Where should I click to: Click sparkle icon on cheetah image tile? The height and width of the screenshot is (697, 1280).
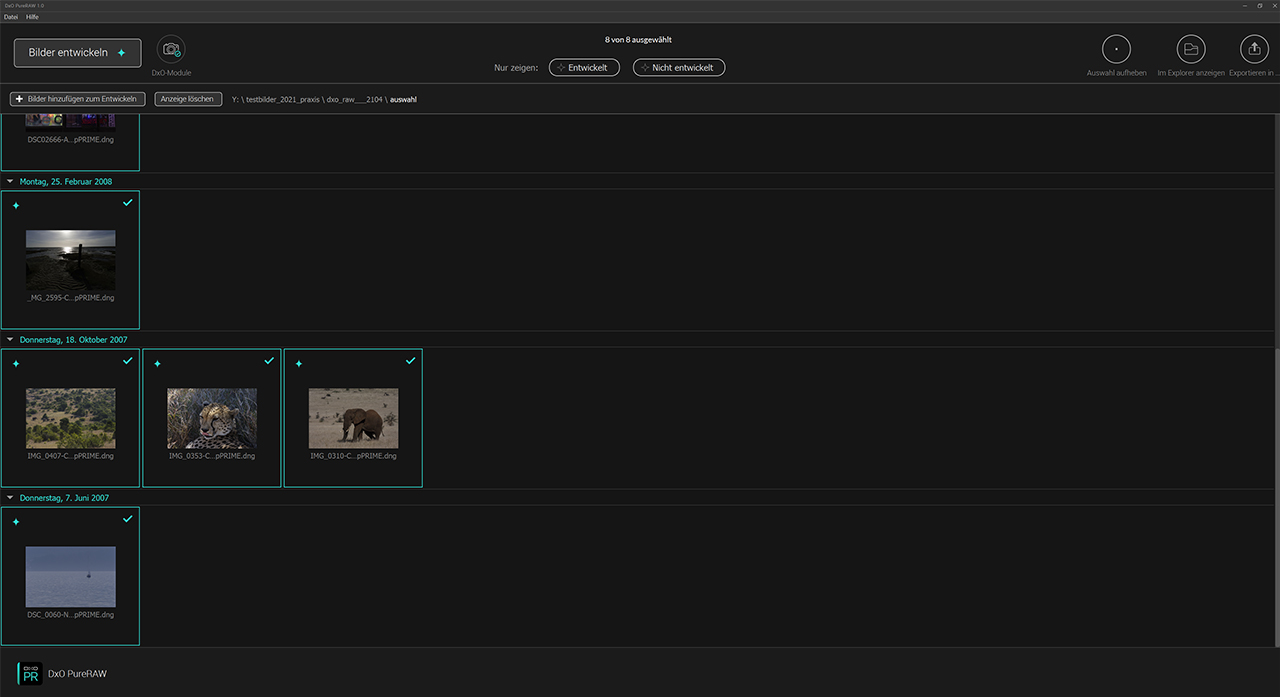click(x=157, y=364)
